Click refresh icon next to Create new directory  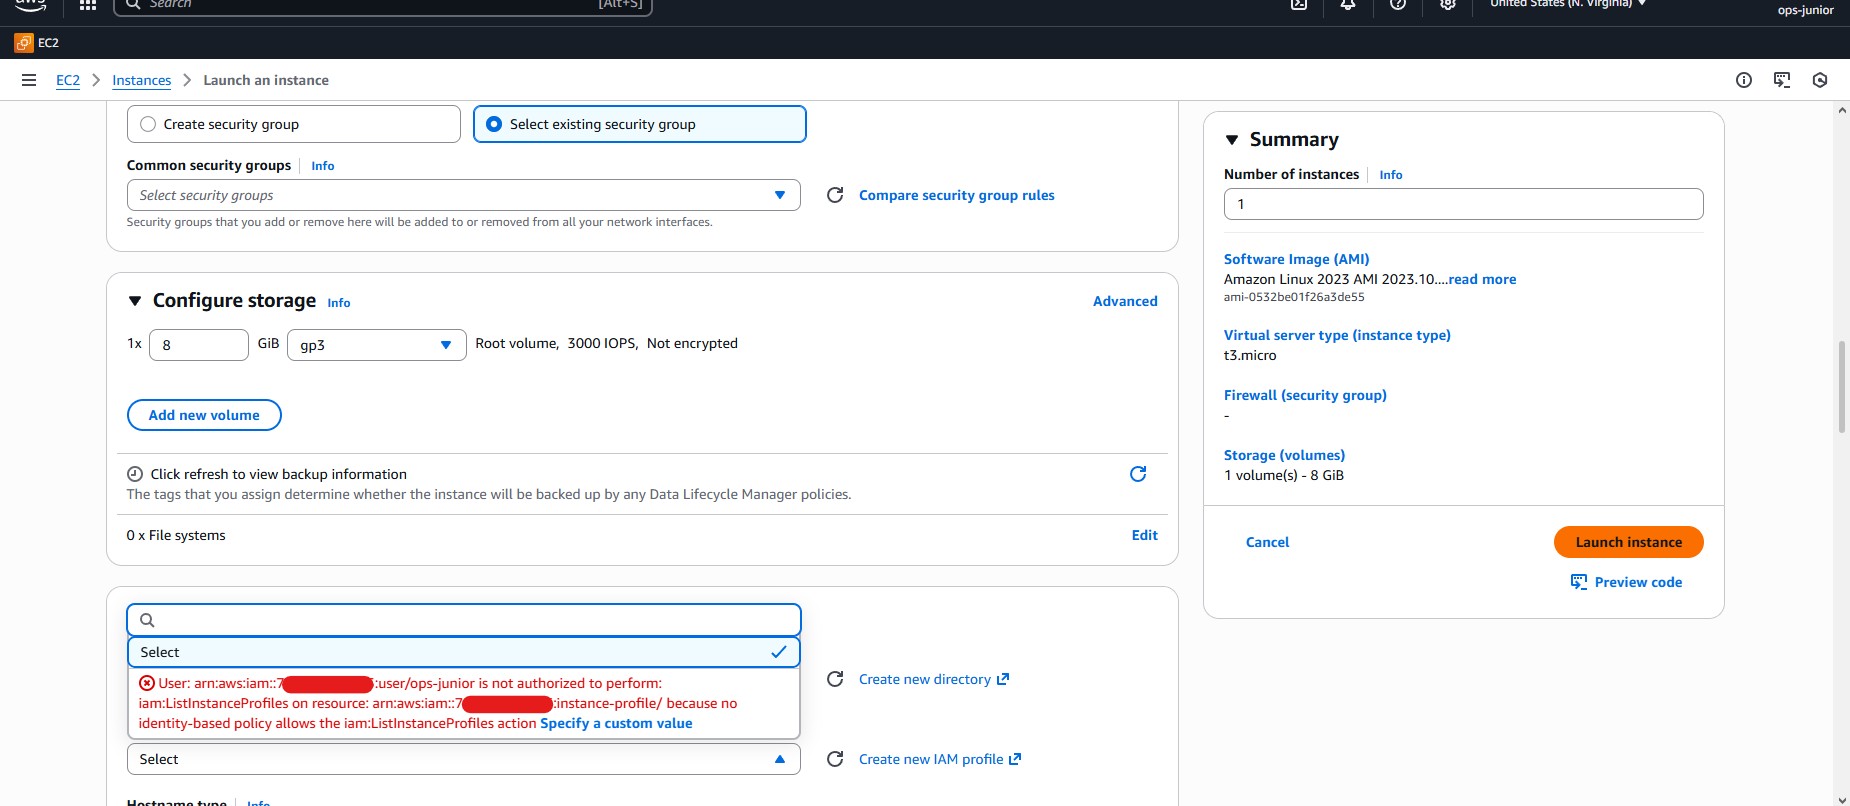(x=835, y=679)
